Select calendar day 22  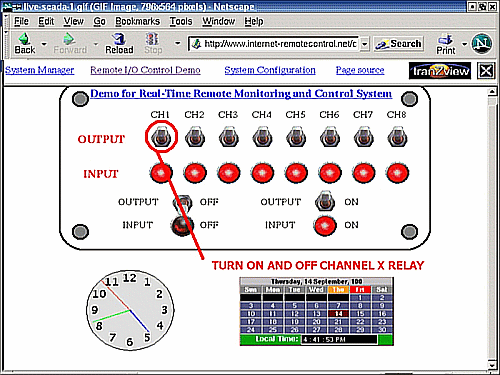(x=360, y=322)
